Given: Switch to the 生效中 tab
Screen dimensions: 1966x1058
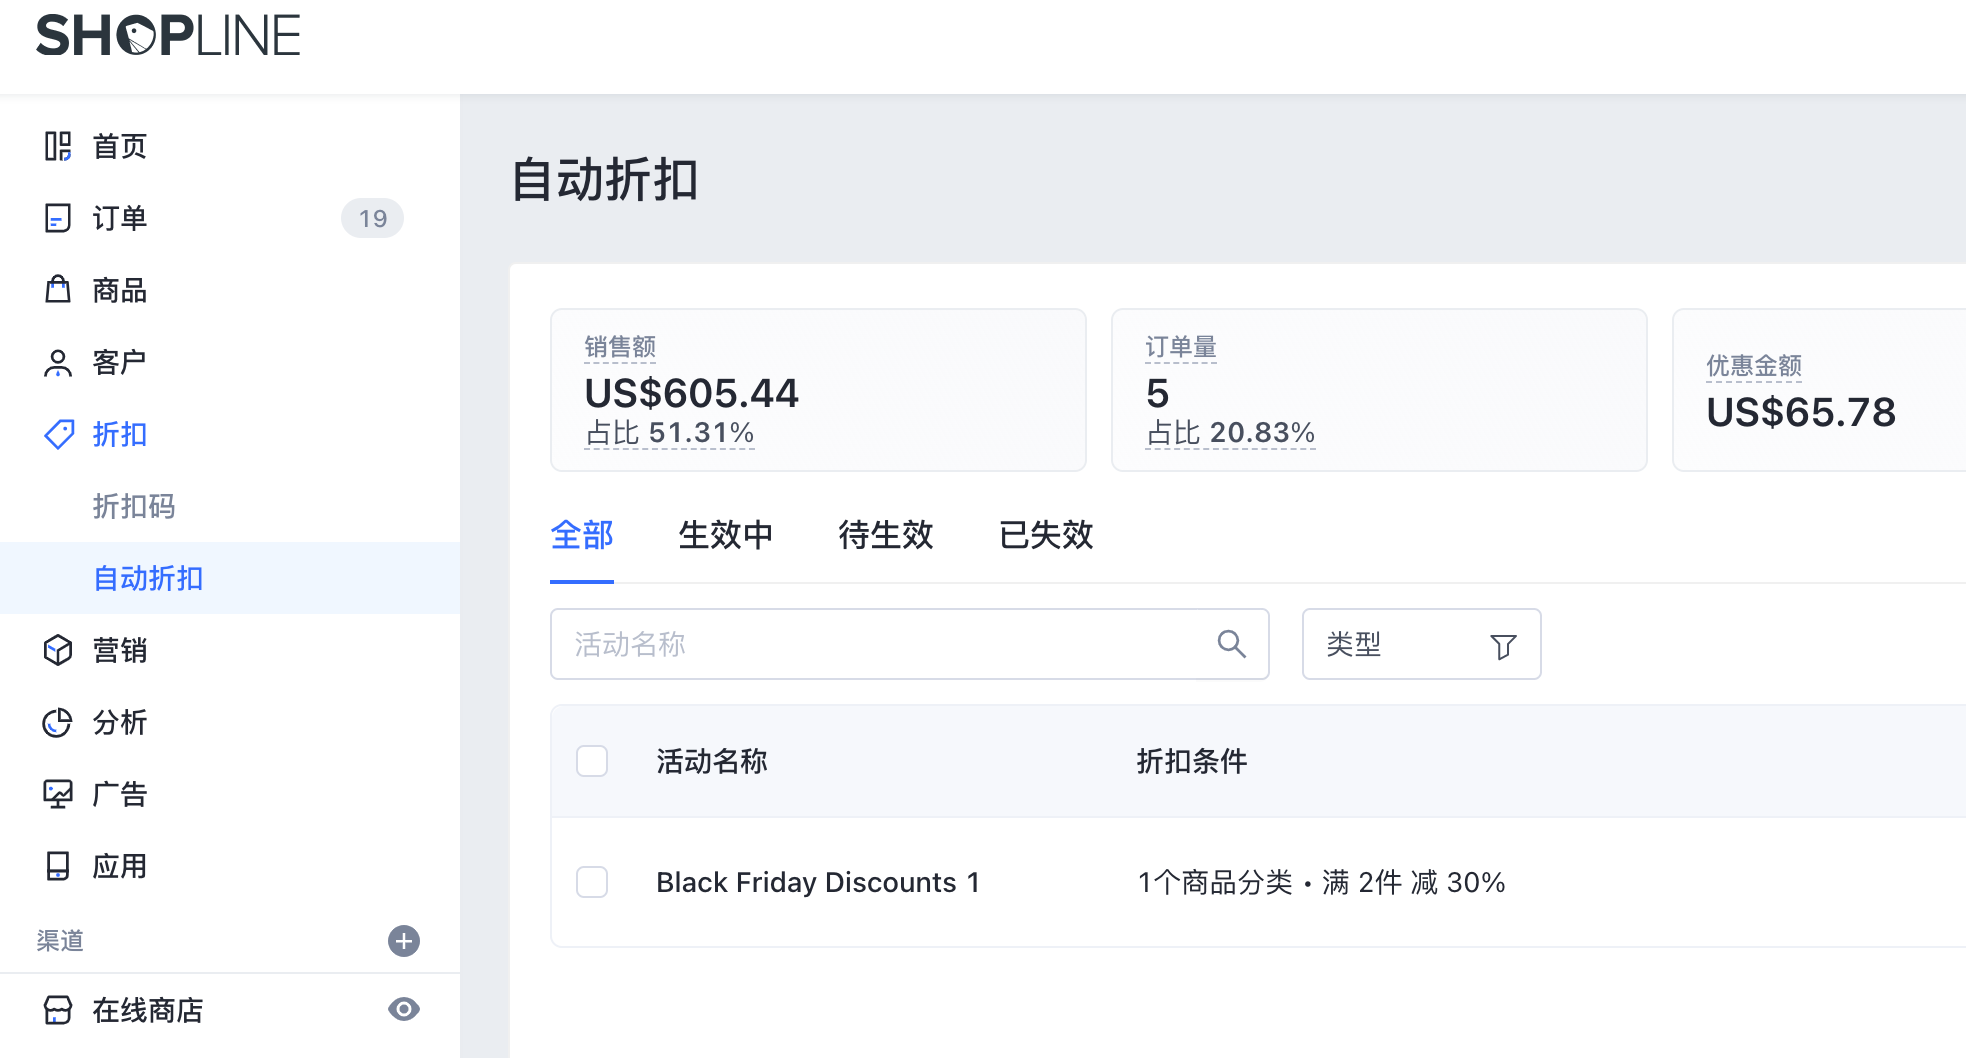Looking at the screenshot, I should tap(725, 535).
